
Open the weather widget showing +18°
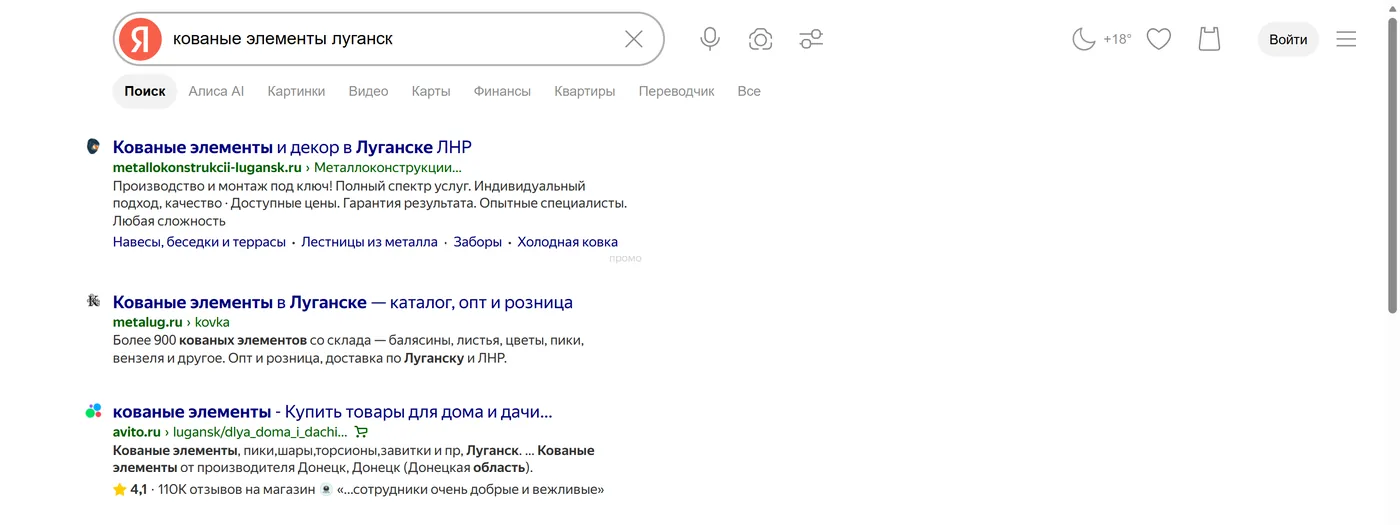(x=1102, y=39)
